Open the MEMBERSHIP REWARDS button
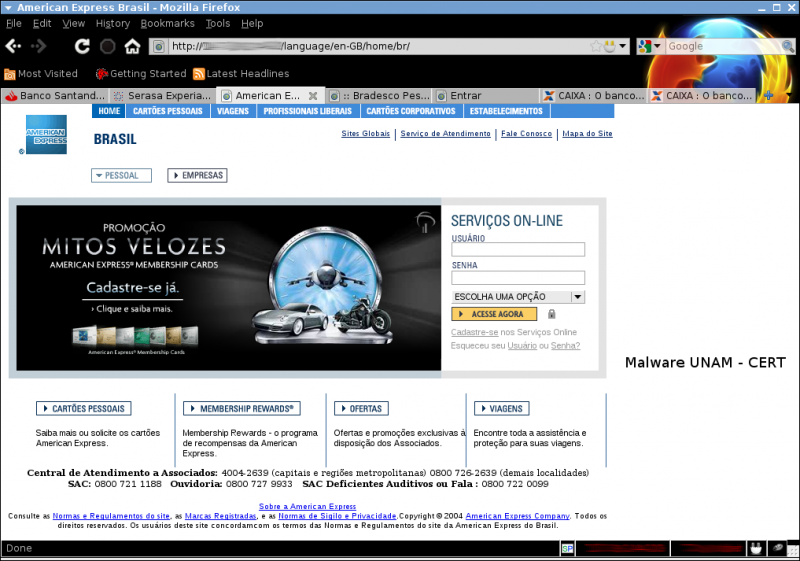 (242, 409)
